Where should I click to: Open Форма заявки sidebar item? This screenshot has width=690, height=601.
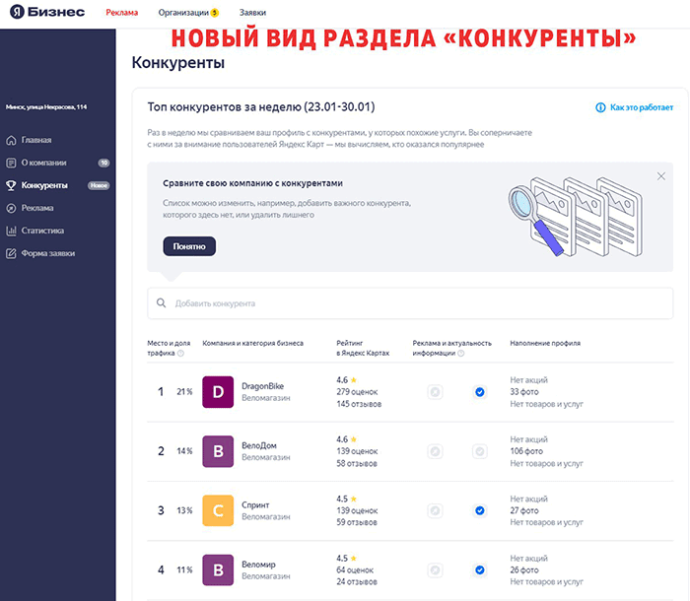pos(48,253)
